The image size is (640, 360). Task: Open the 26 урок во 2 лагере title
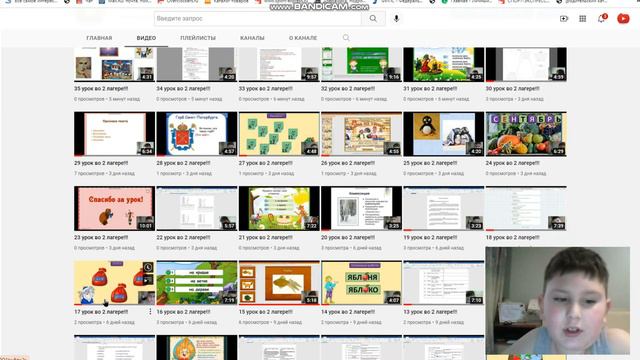[x=348, y=163]
